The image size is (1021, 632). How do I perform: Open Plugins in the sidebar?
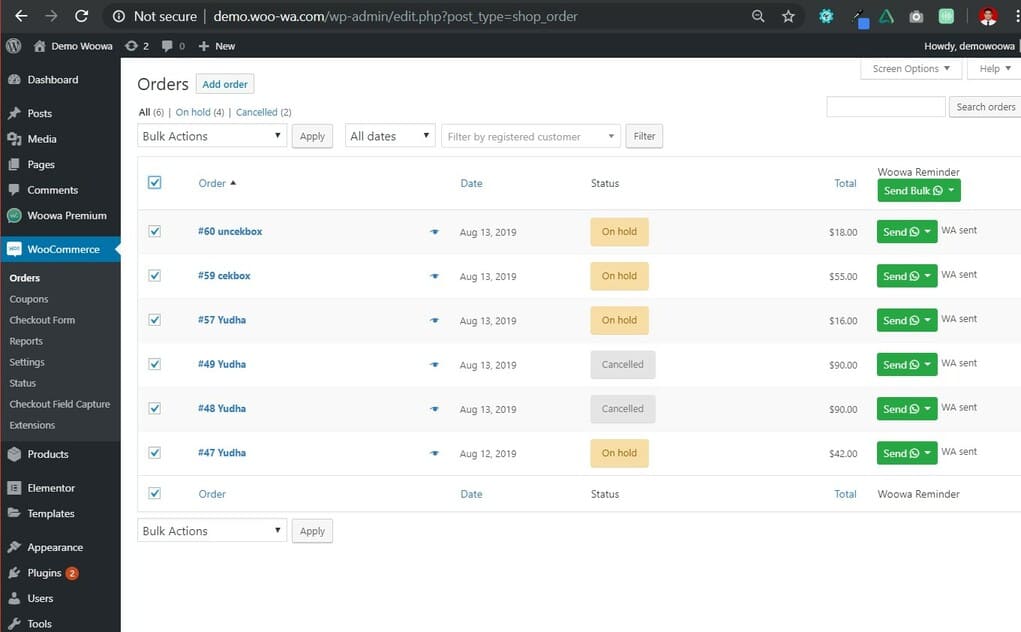[44, 573]
